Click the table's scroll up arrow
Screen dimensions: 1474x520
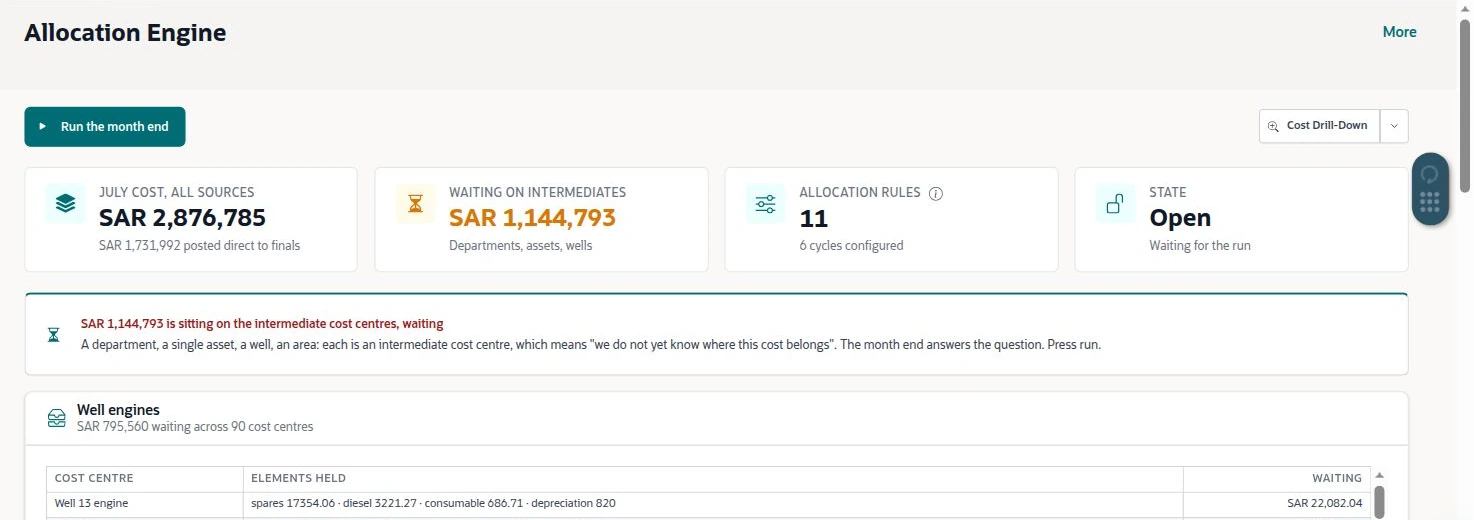1380,476
